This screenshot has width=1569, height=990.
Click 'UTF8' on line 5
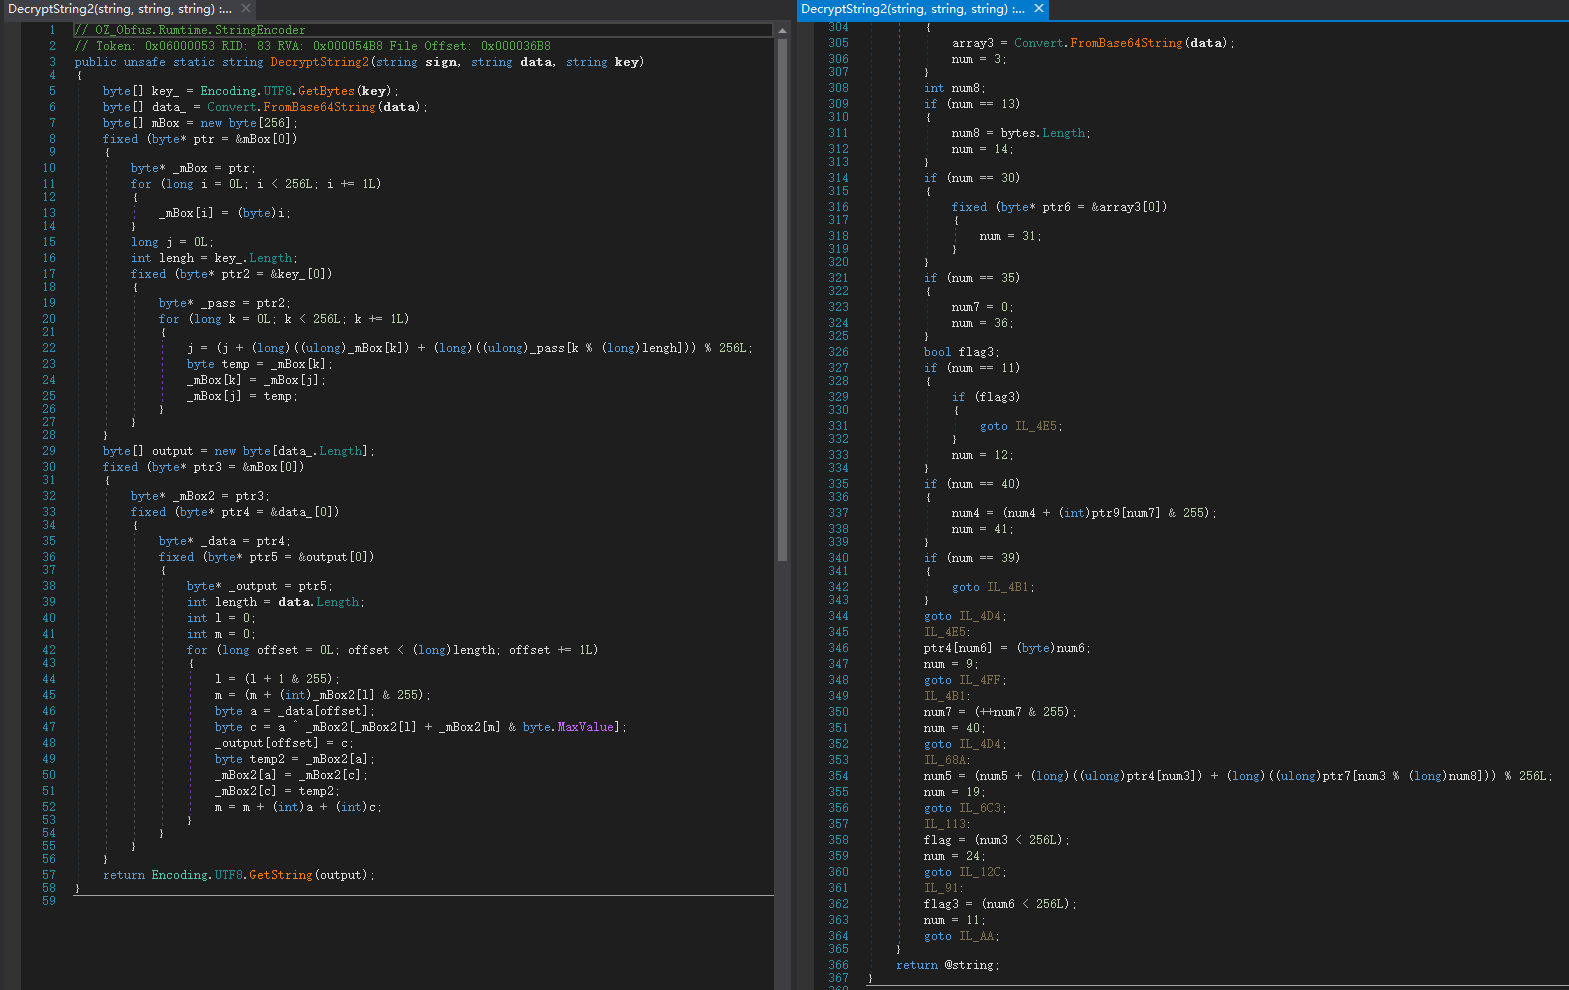click(x=277, y=91)
